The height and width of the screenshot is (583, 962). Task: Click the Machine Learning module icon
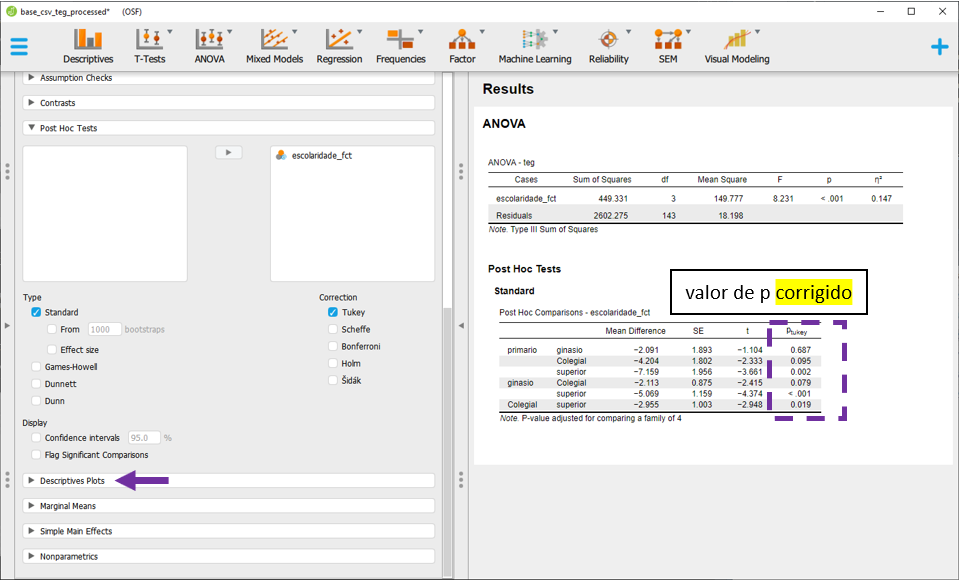[534, 45]
